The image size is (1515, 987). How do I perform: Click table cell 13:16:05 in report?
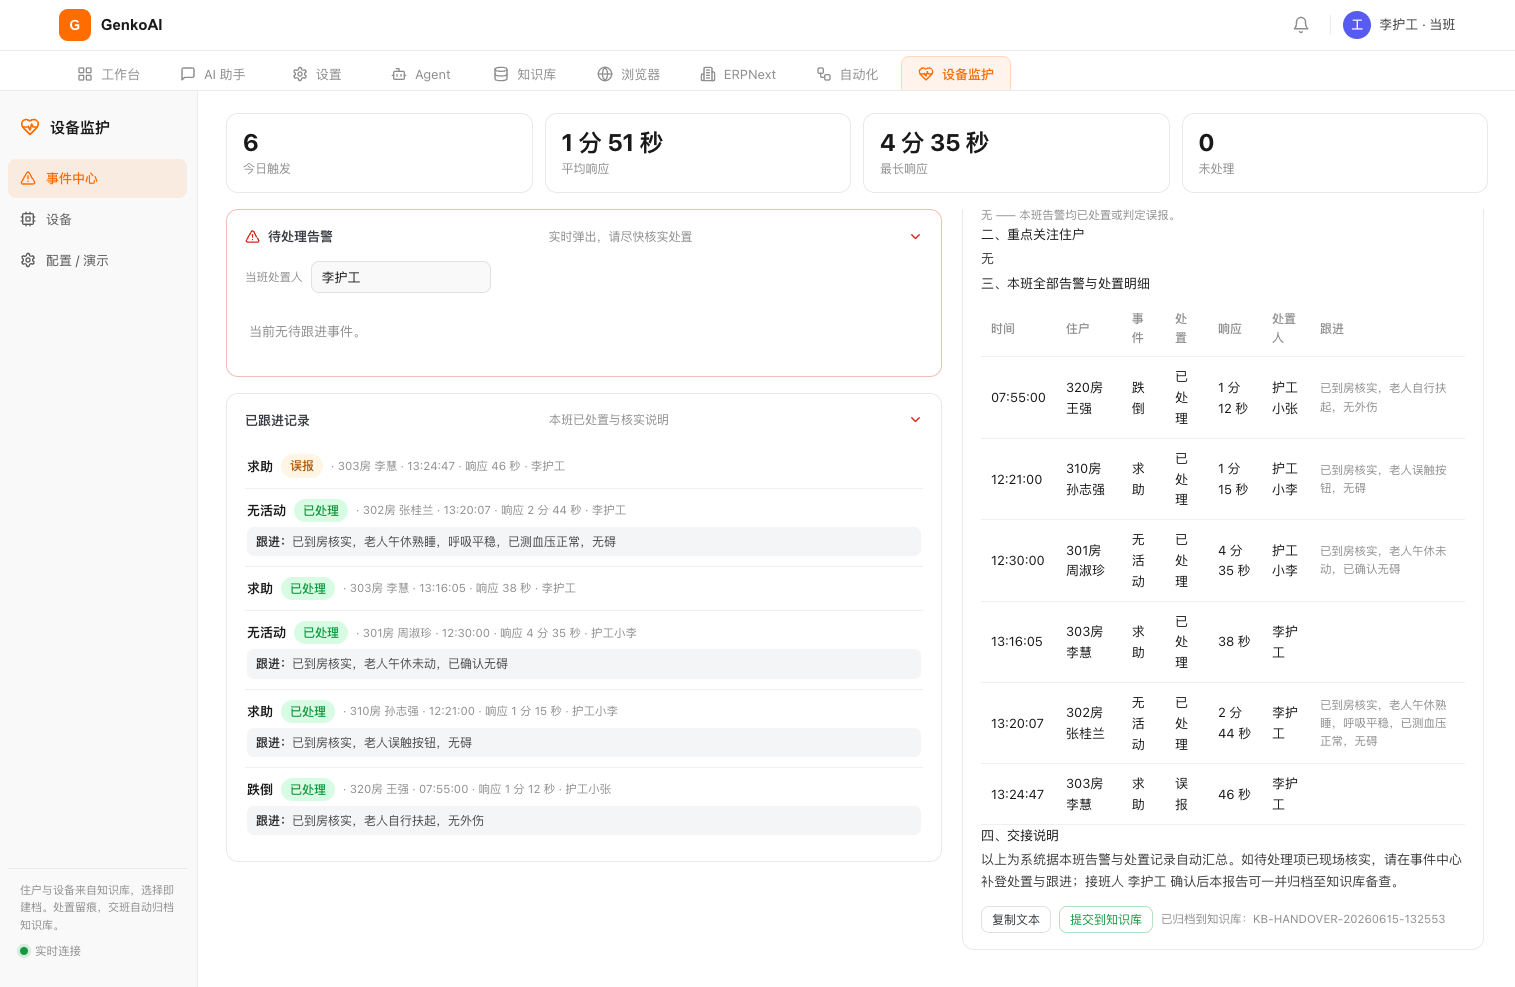click(1017, 642)
